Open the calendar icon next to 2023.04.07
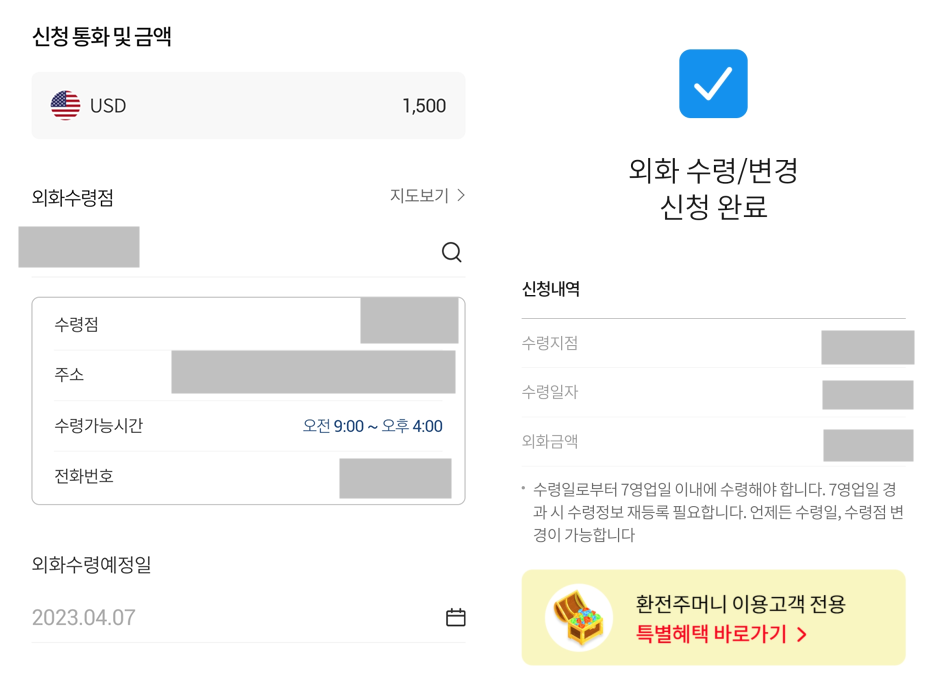Screen dimensions: 930x679 pos(455,617)
